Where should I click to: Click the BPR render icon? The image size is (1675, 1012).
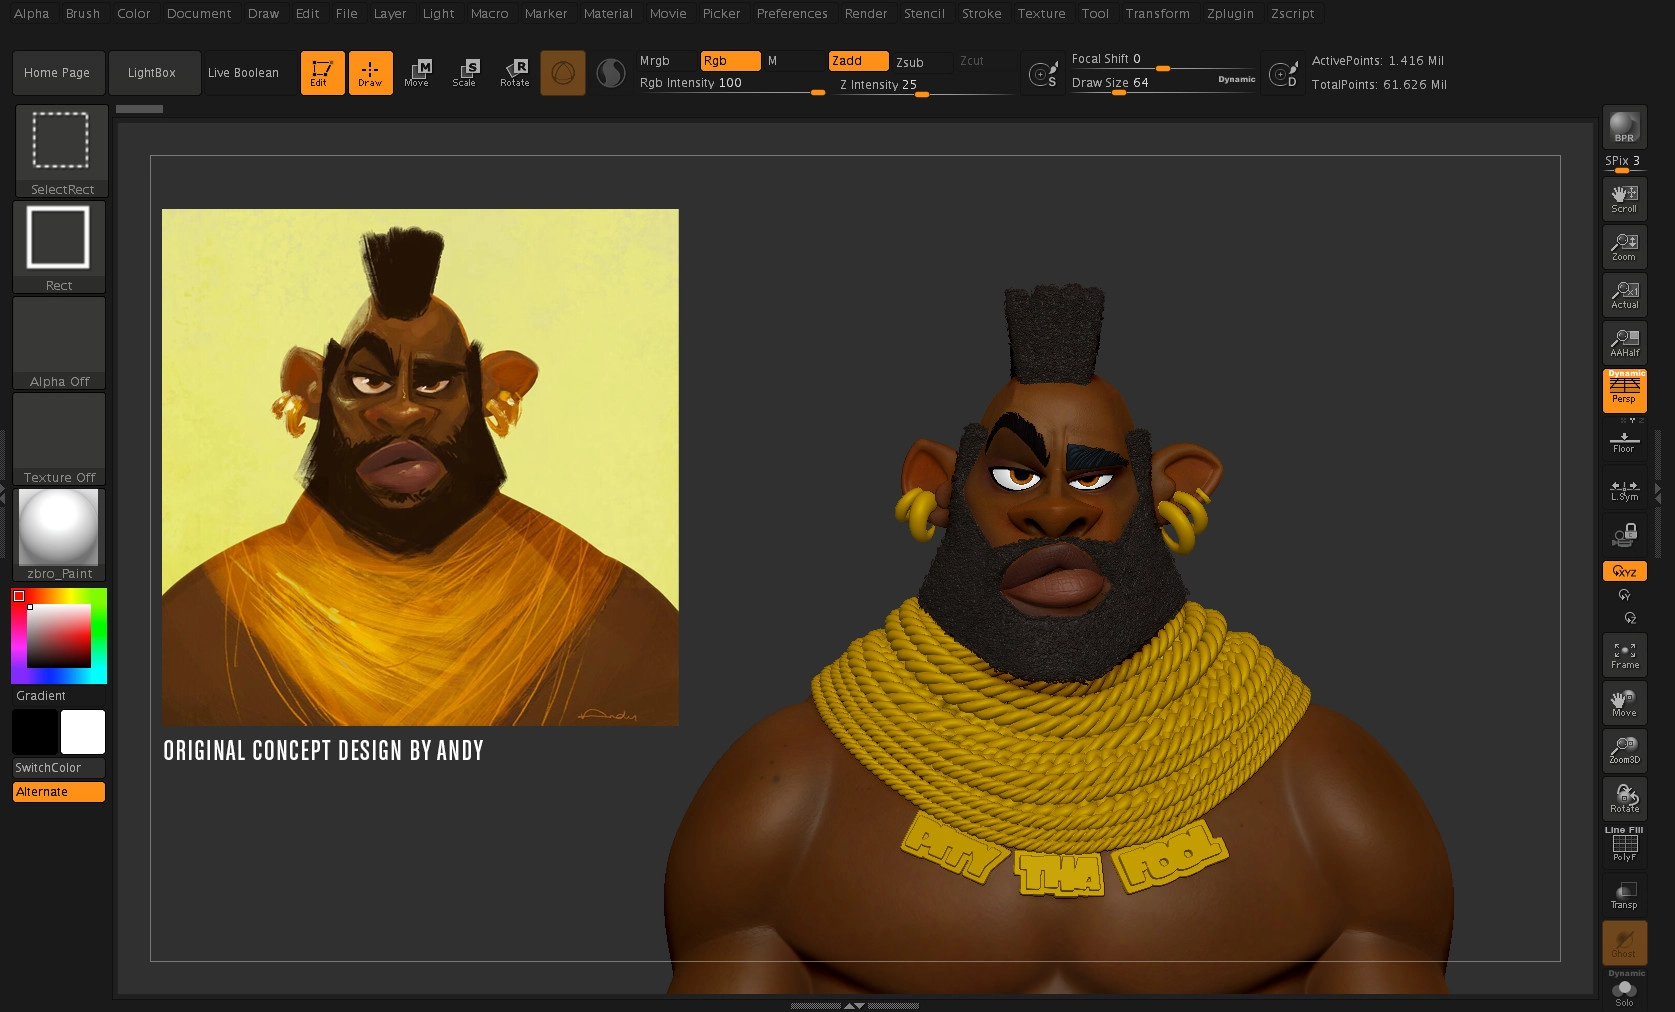(x=1624, y=127)
